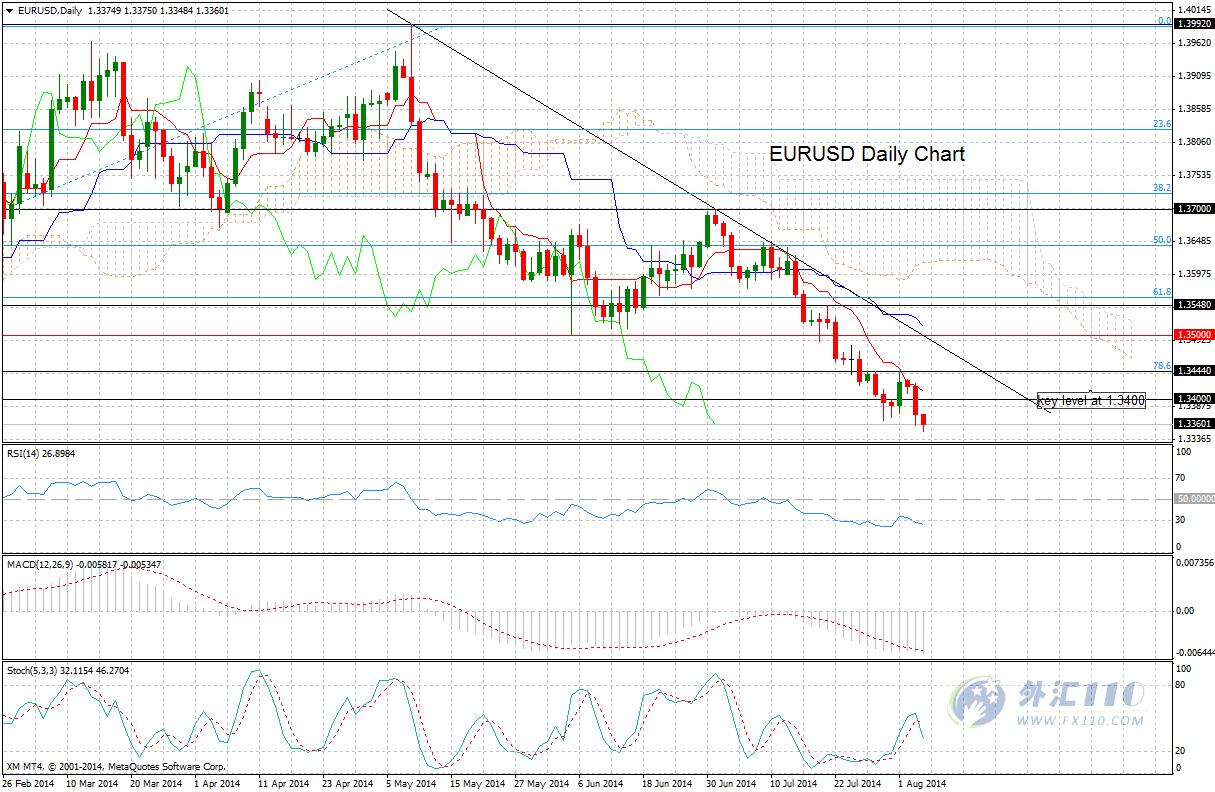Select the 23.6 Fibonacci level label
1215x792 pixels.
tap(1162, 124)
